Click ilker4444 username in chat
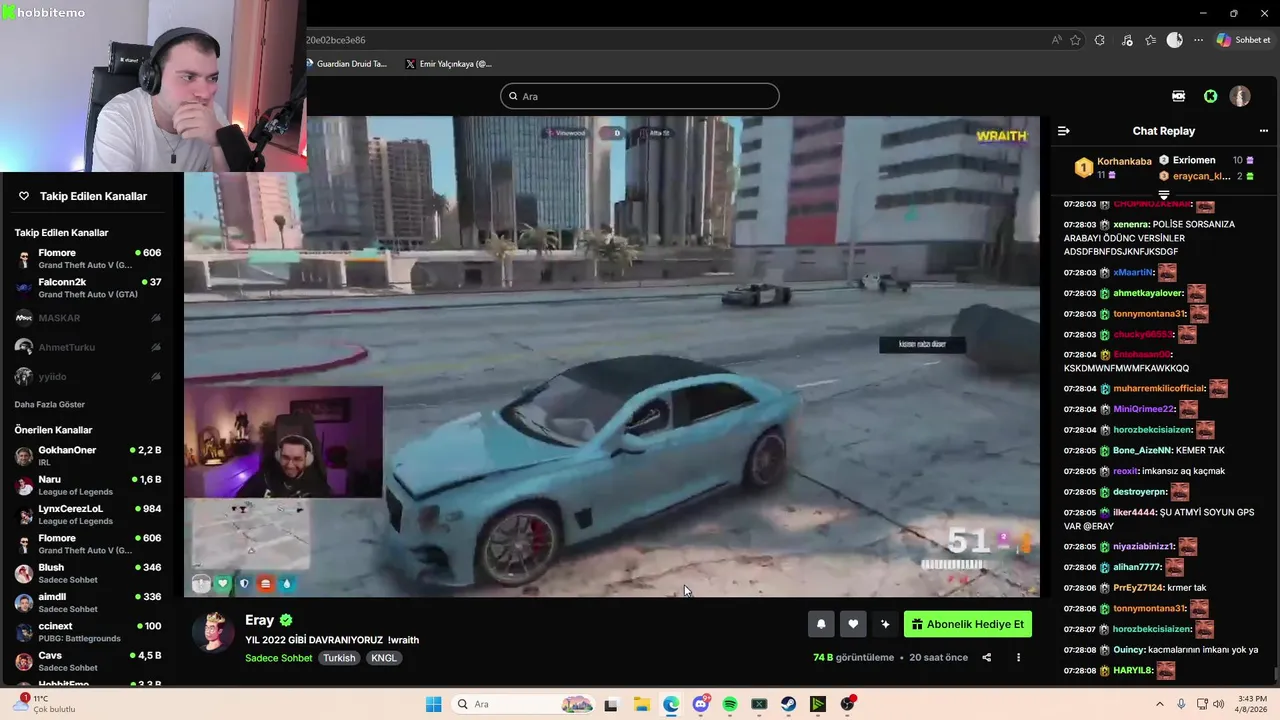 1135,512
